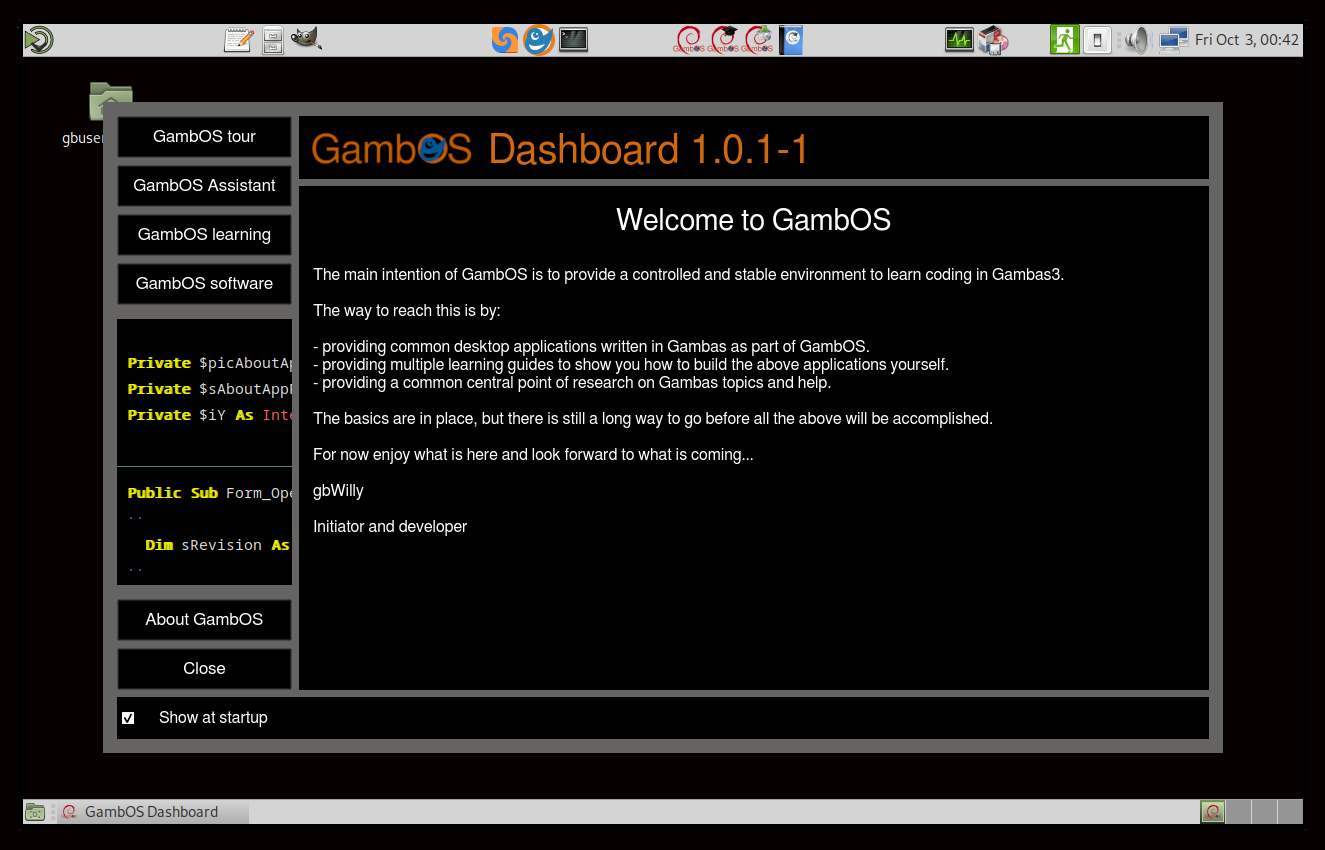Screen dimensions: 1325x850
Task: Click the speaker volume icon
Action: tap(1135, 40)
